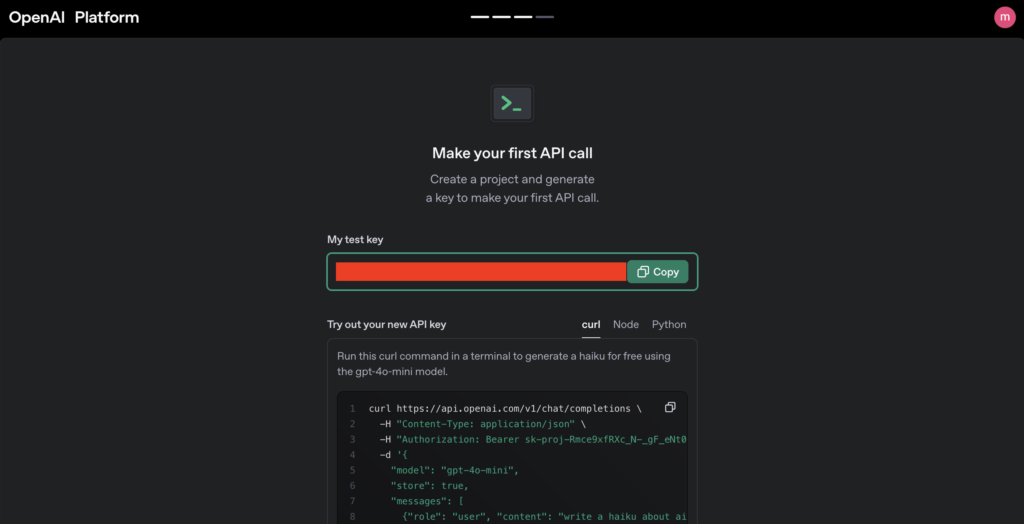Select the third onboarding progress step
Viewport: 1024px width, 524px height.
tap(523, 17)
